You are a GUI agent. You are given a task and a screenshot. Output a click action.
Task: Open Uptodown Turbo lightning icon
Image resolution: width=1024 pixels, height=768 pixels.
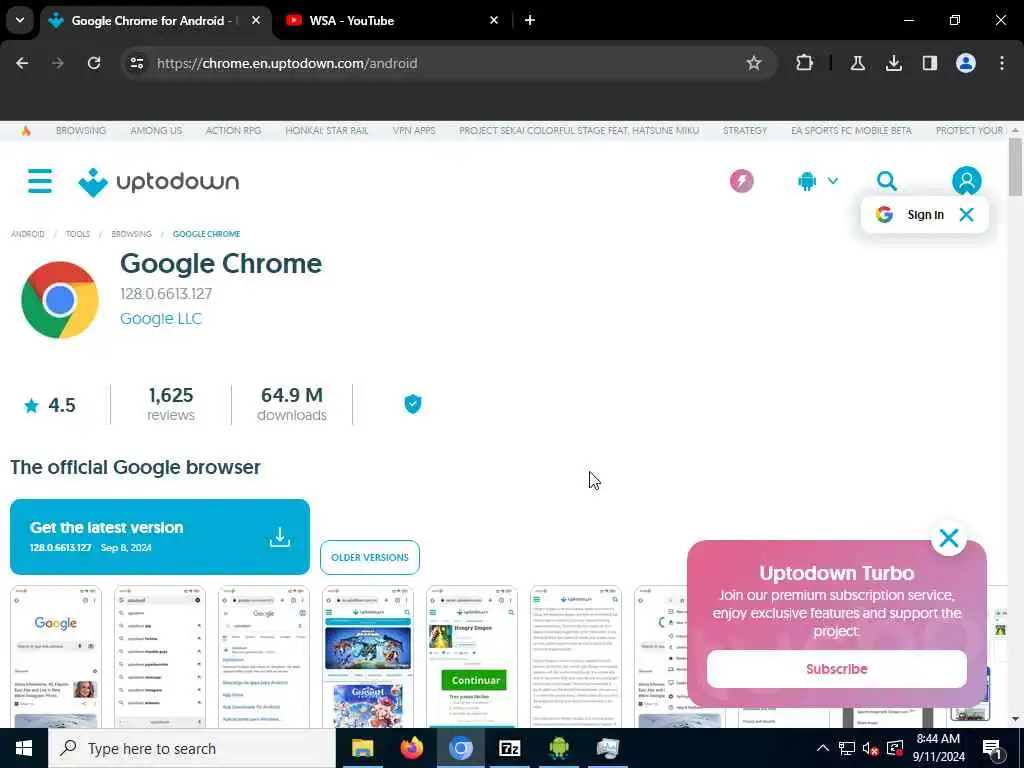click(x=741, y=181)
